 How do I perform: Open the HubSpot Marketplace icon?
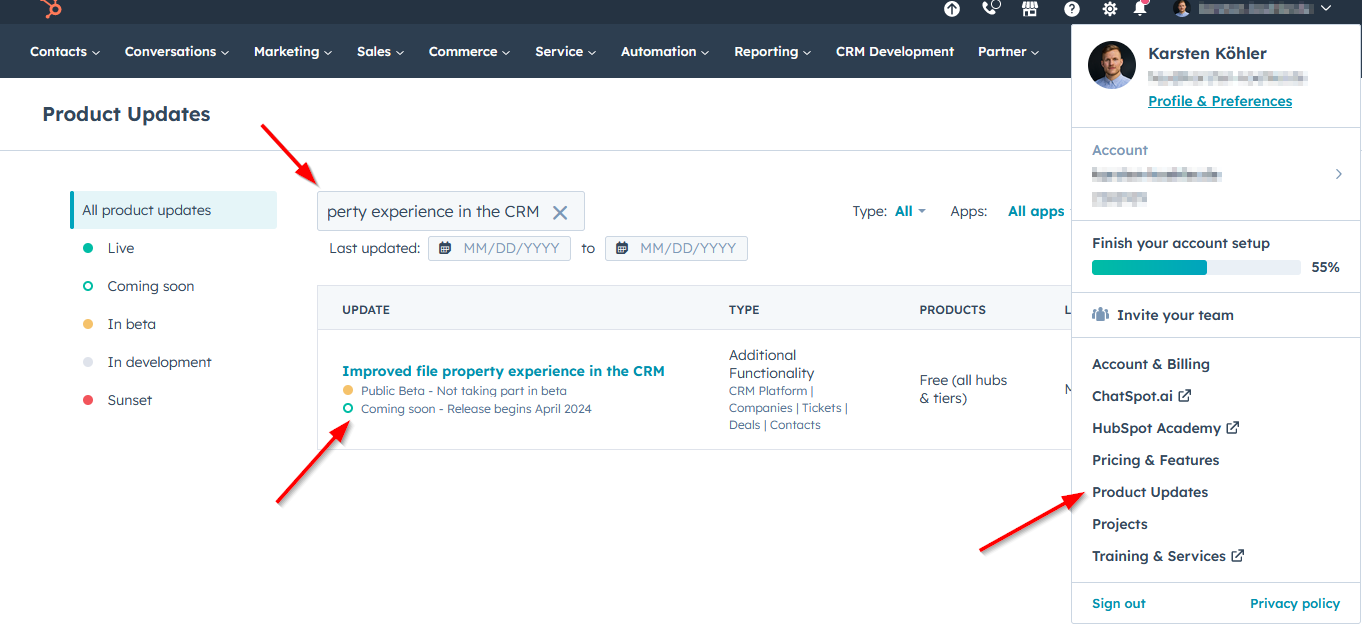(x=1029, y=9)
